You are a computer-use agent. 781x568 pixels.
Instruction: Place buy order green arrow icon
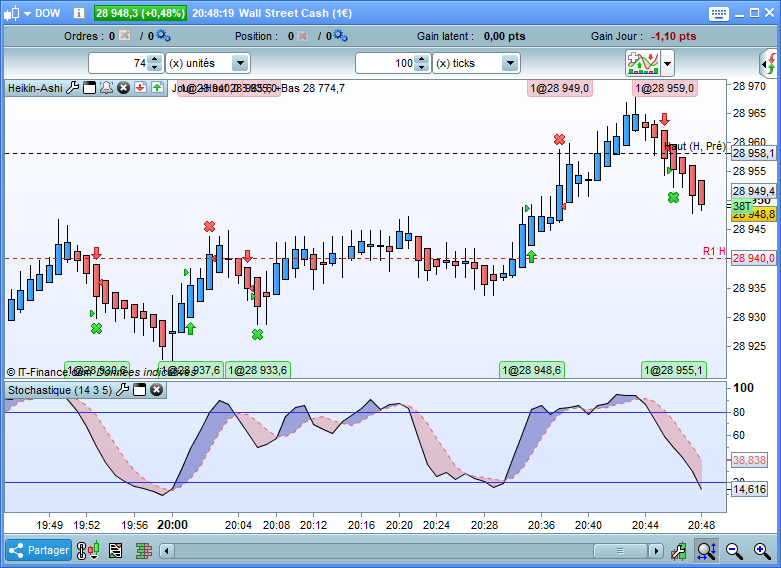click(x=157, y=88)
